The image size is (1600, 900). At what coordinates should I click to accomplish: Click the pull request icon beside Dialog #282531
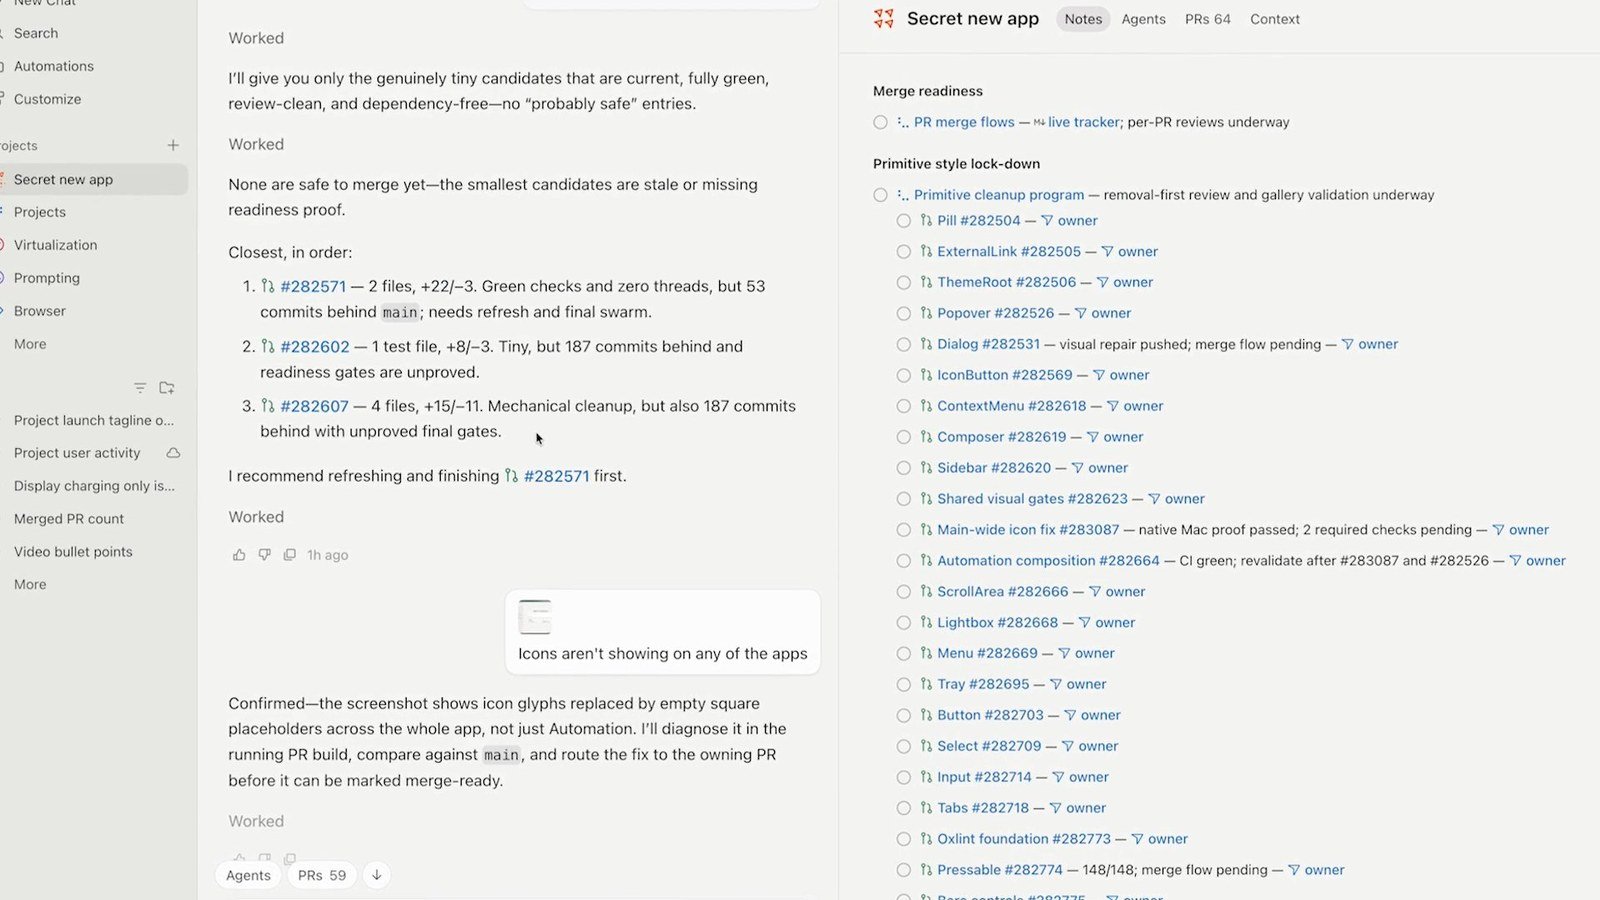click(x=926, y=344)
